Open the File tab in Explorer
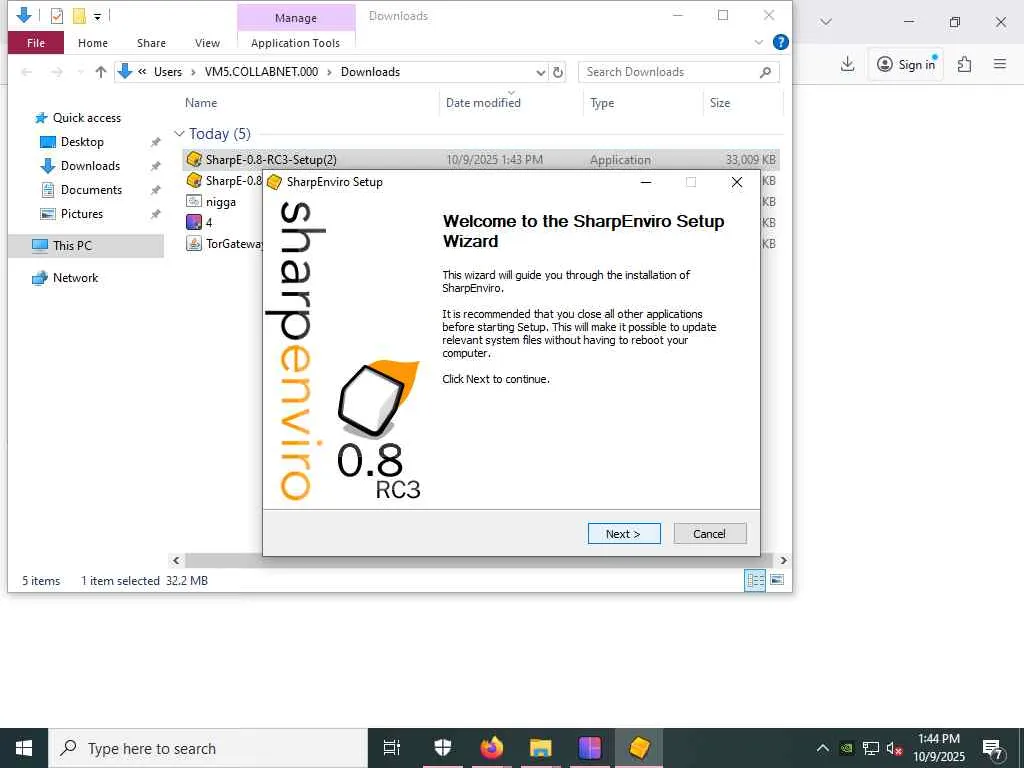1024x768 pixels. pyautogui.click(x=36, y=43)
